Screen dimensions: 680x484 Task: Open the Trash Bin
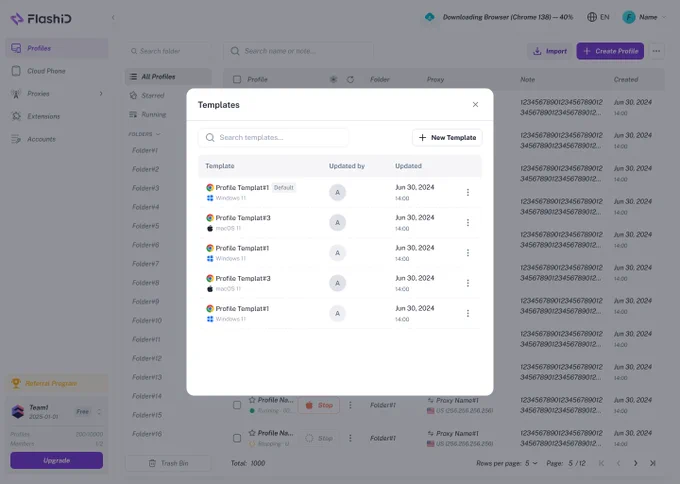(168, 463)
